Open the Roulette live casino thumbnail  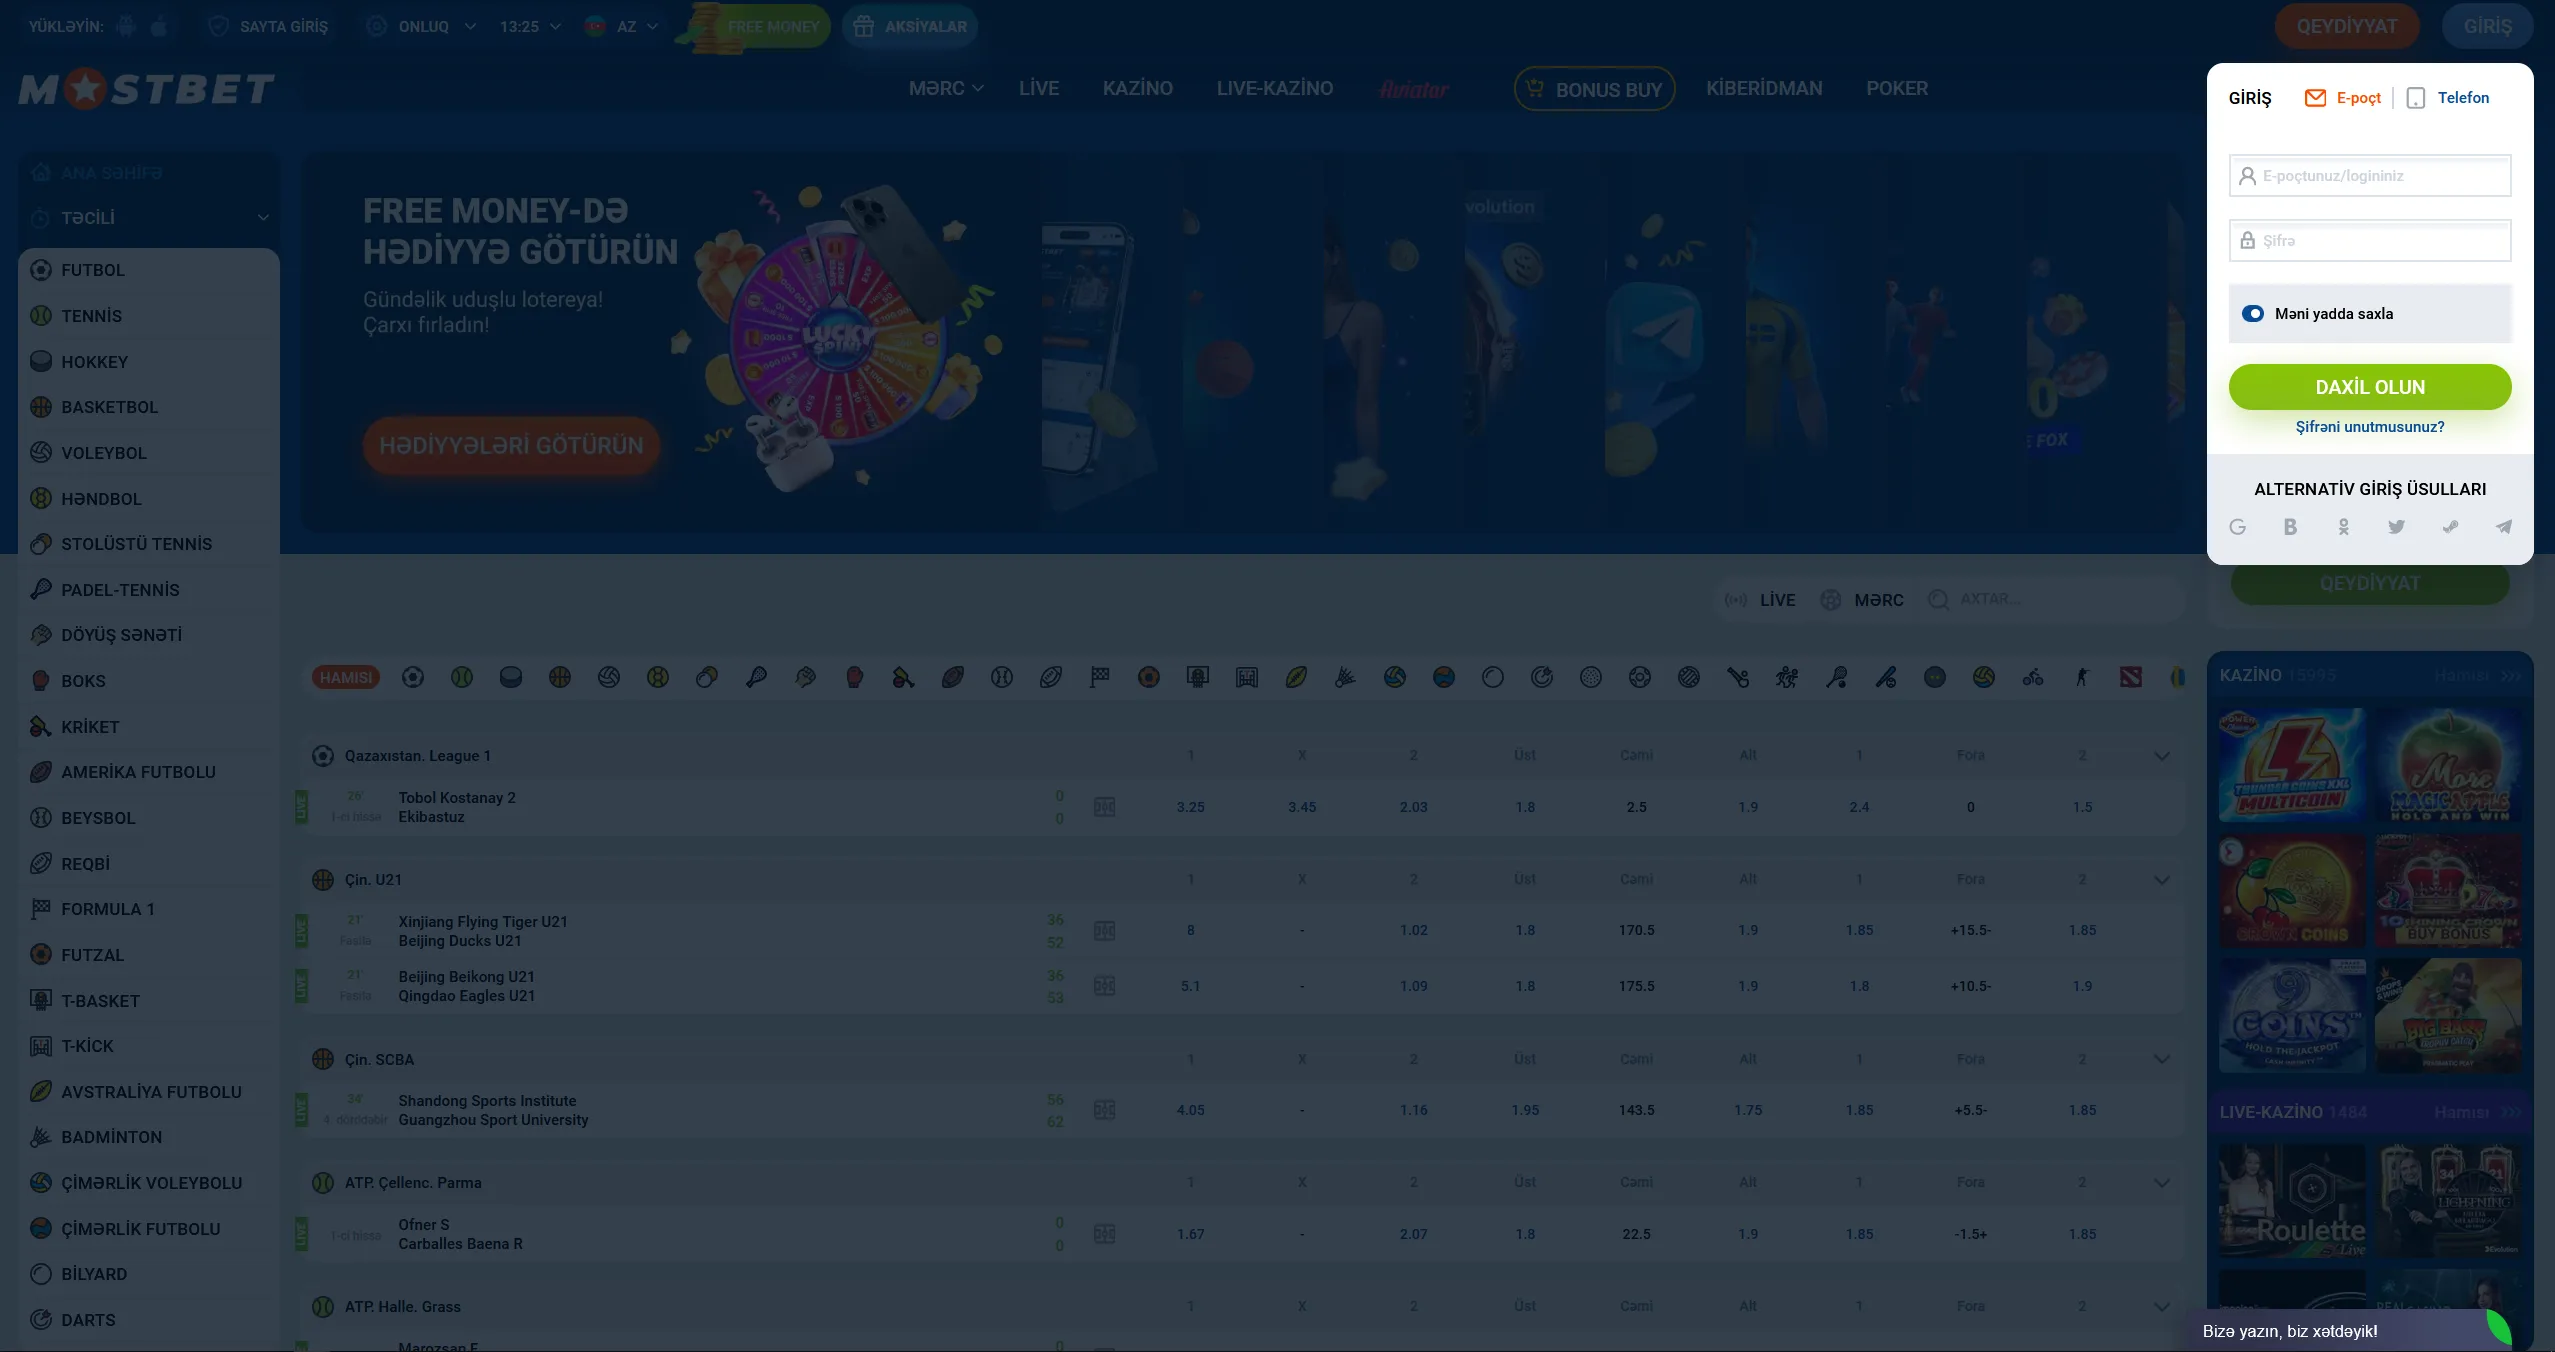(x=2293, y=1201)
